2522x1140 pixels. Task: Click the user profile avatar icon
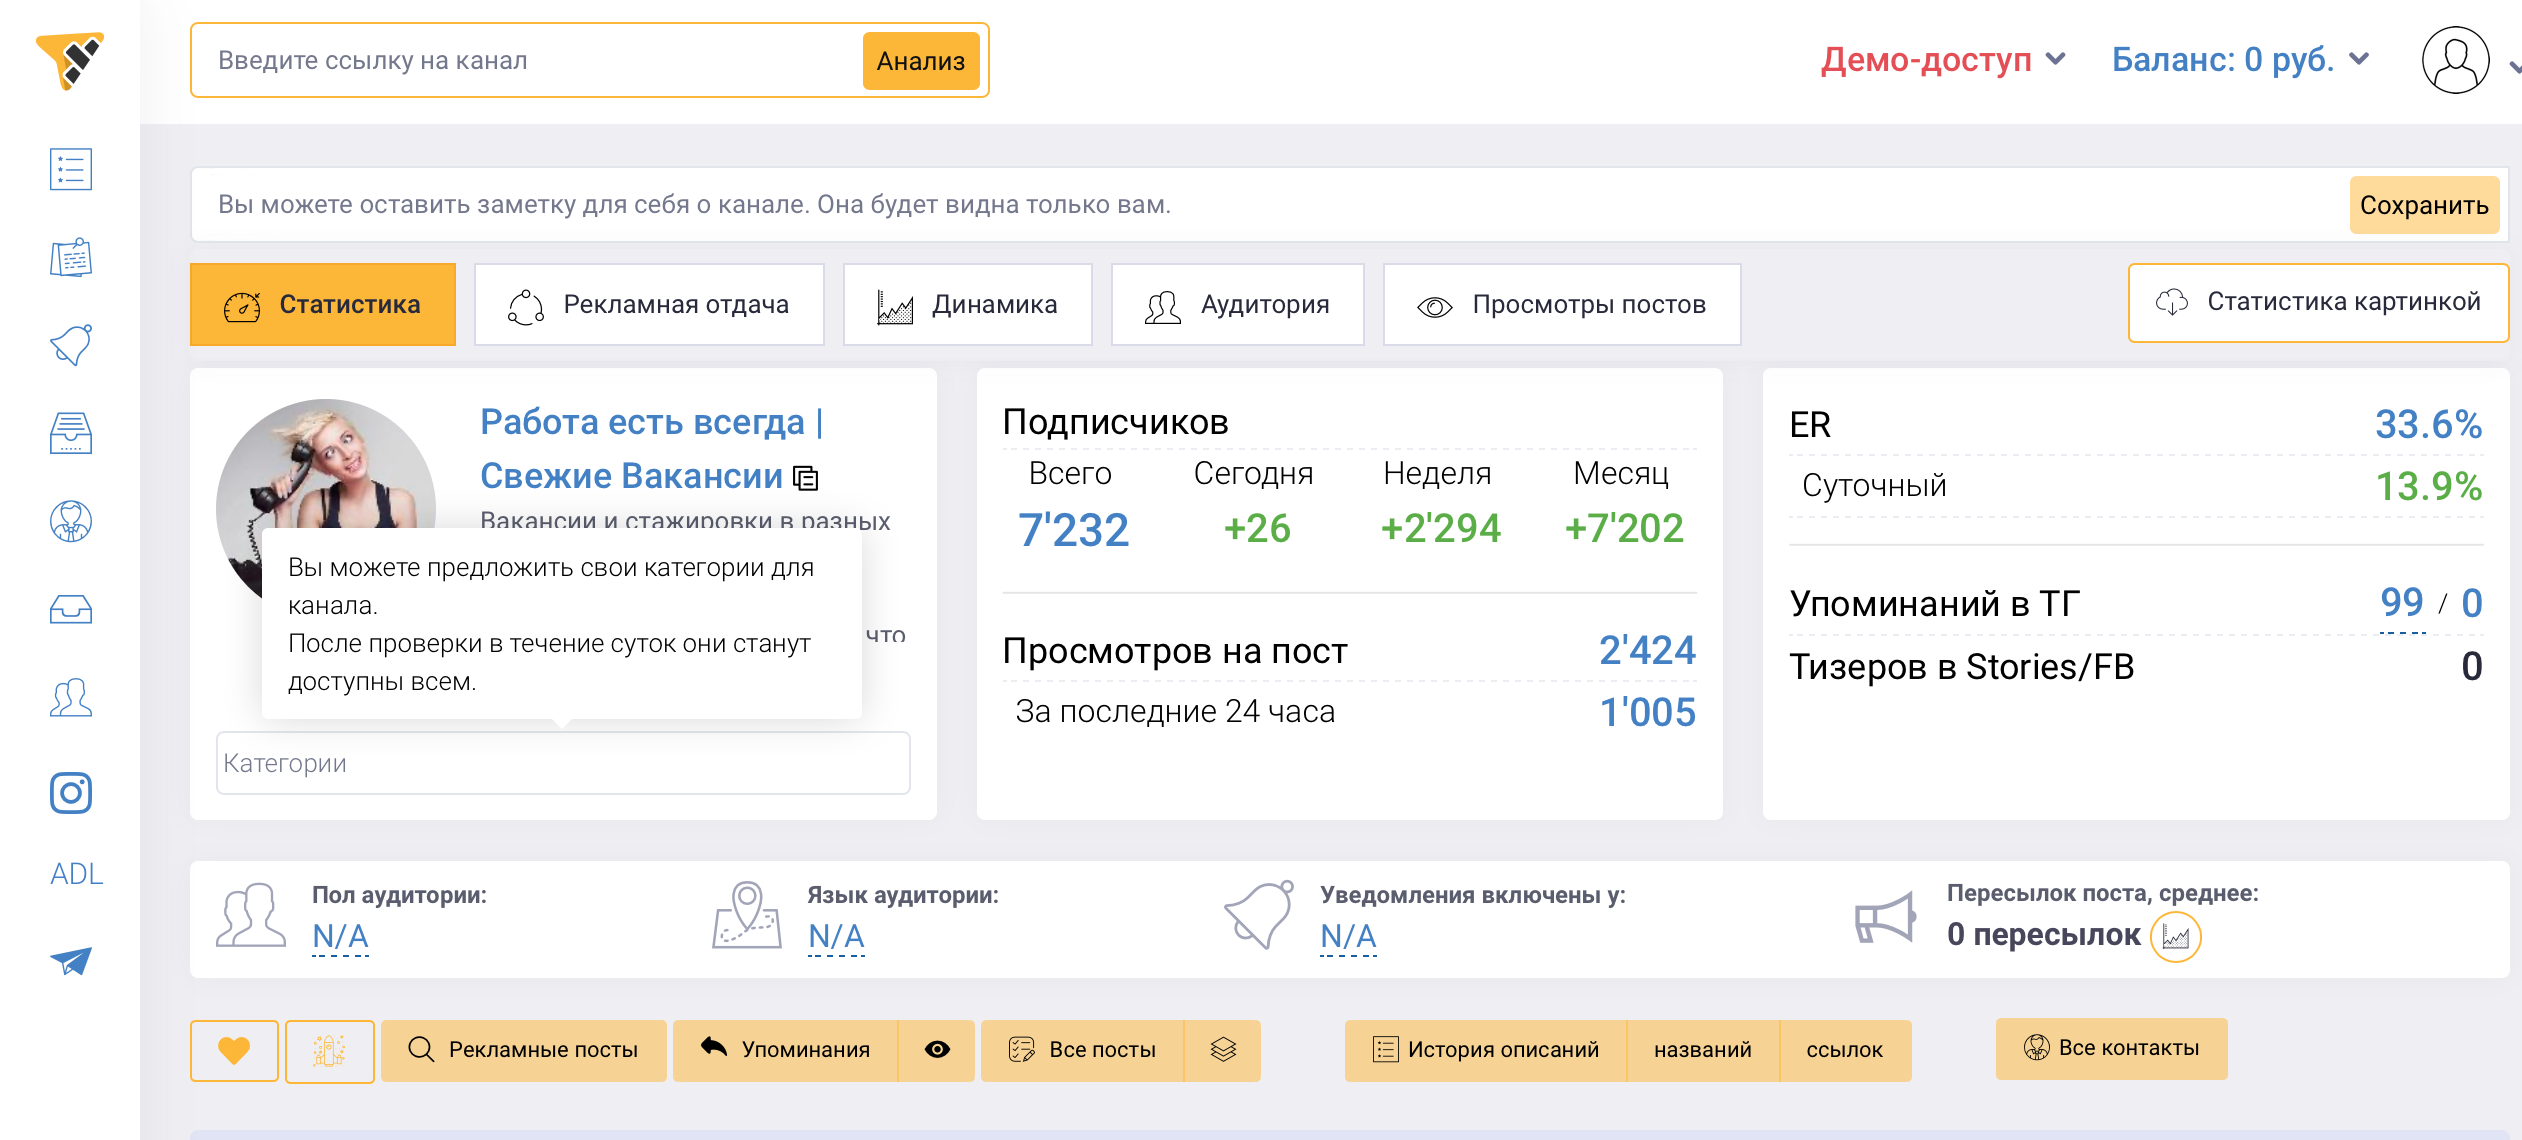coord(2455,60)
